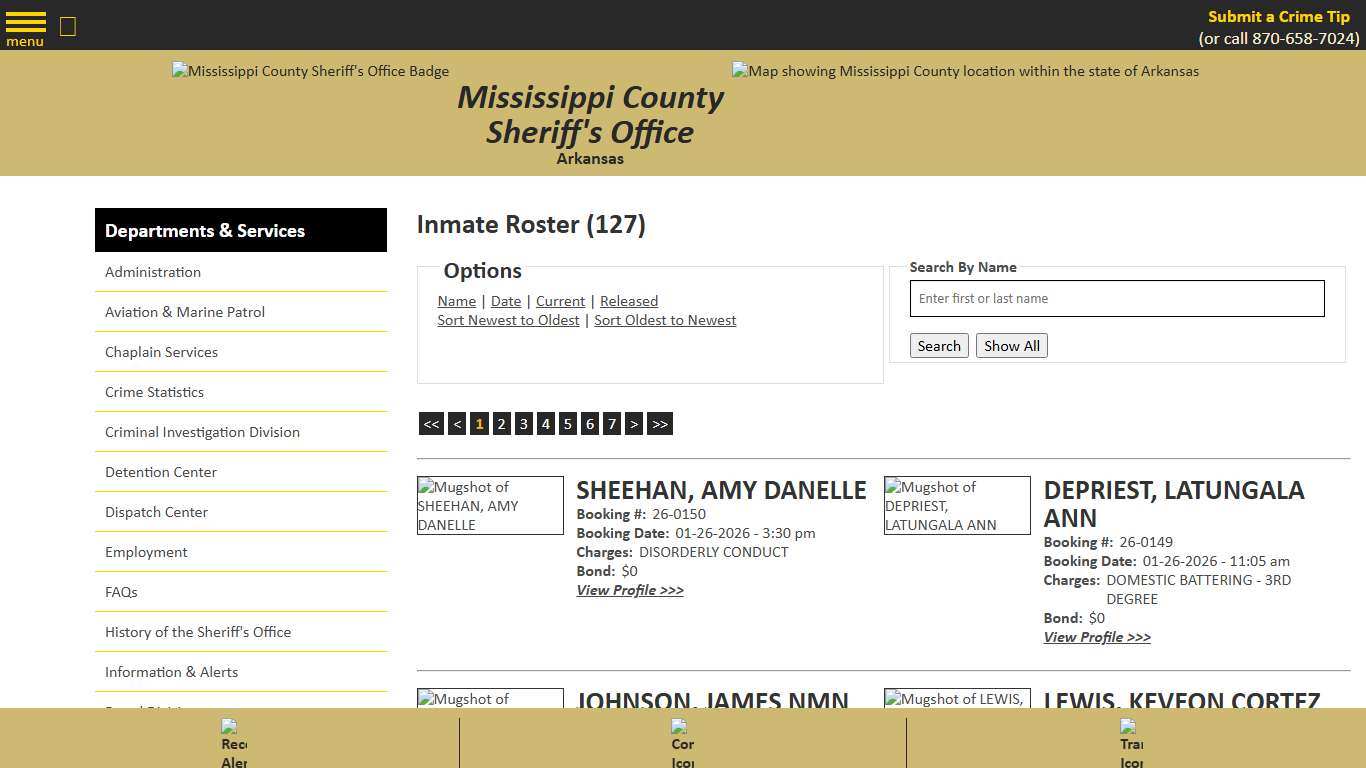This screenshot has width=1366, height=768.
Task: Click the Enter first or last name field
Action: tap(1116, 298)
